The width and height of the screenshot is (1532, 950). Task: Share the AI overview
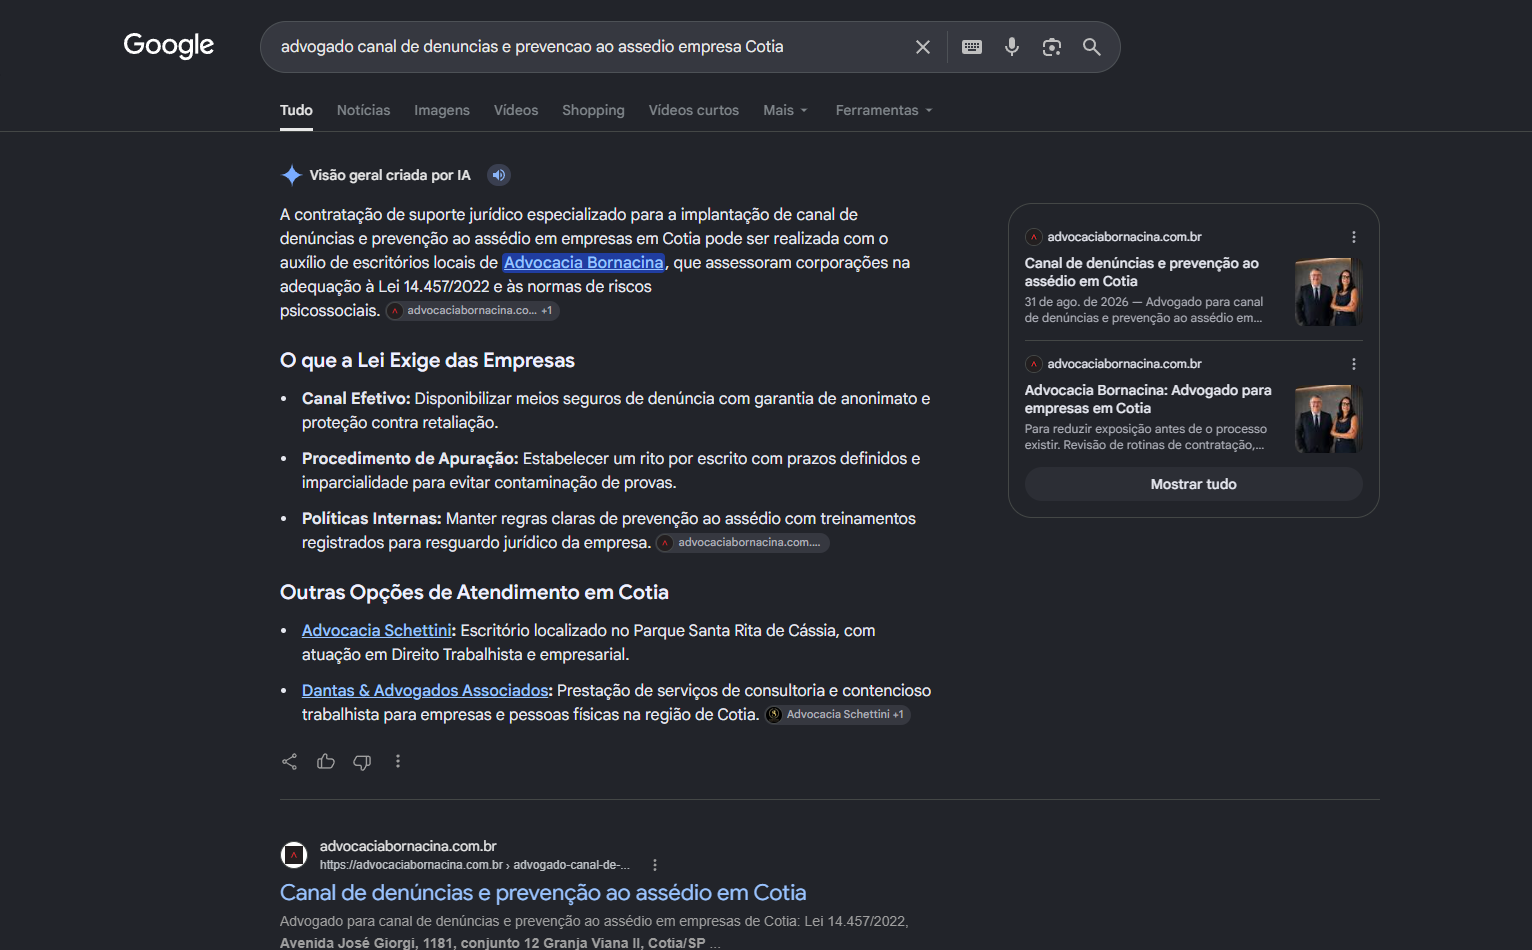pos(290,762)
